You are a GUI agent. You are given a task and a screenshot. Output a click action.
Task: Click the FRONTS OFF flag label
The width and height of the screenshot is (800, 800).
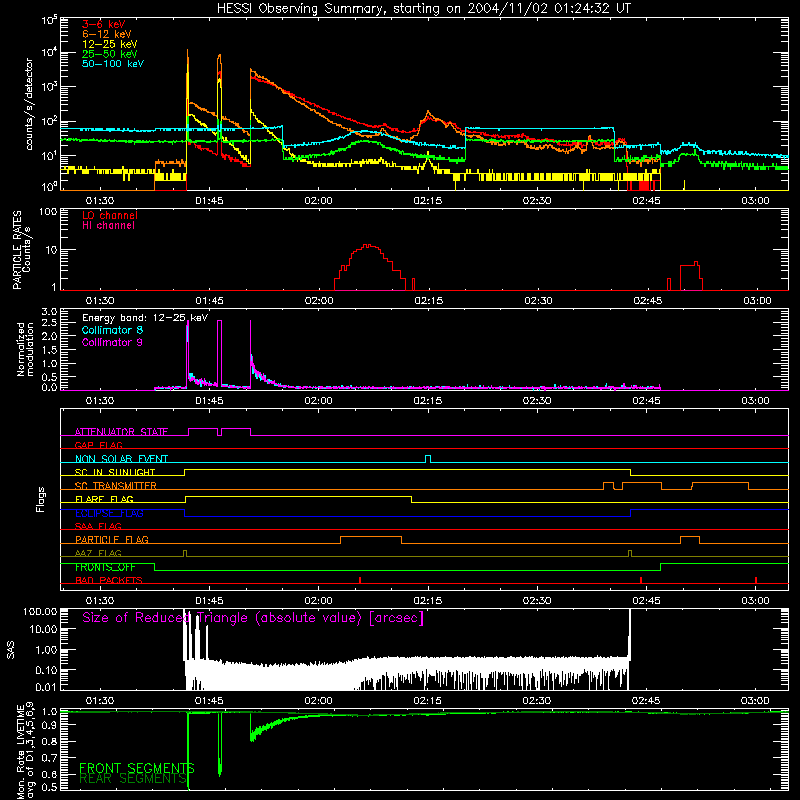click(x=105, y=567)
